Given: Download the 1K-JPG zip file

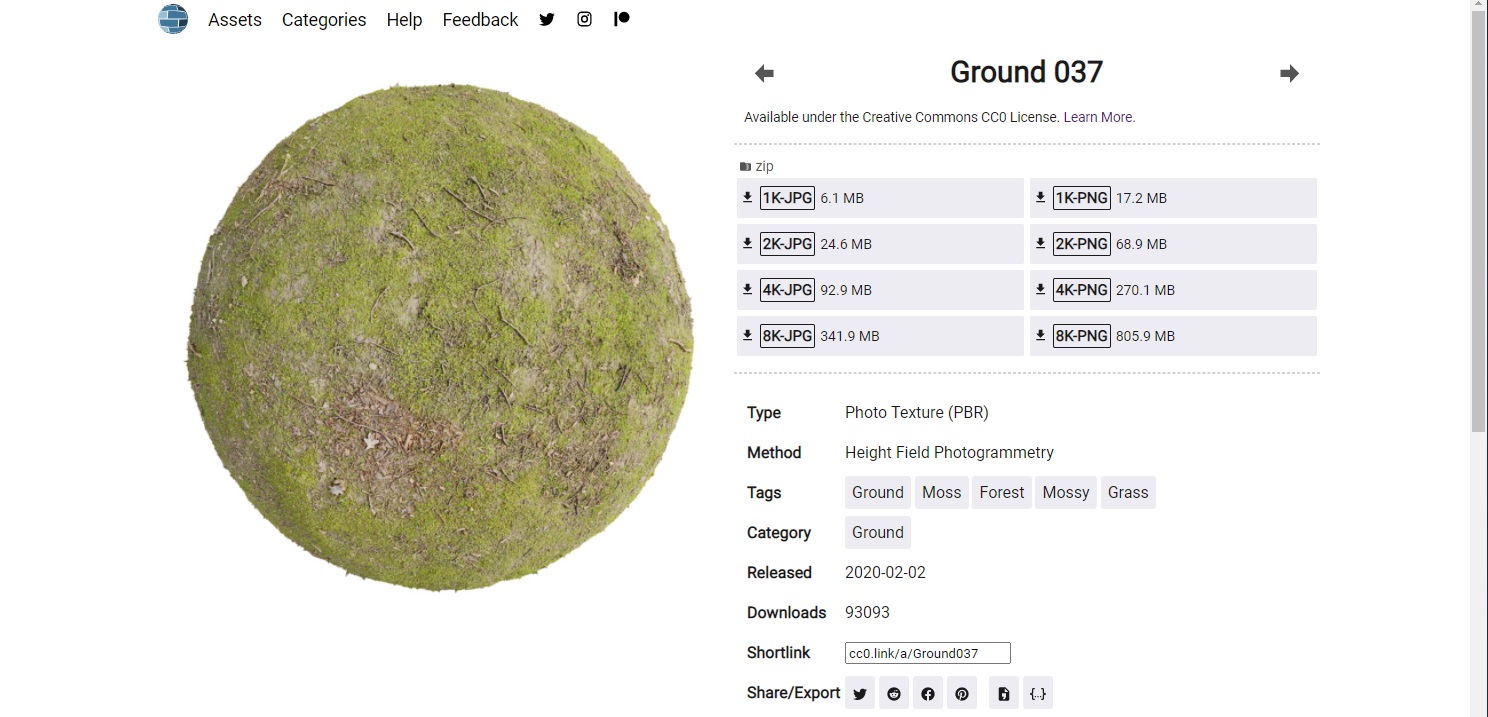Looking at the screenshot, I should coord(787,198).
